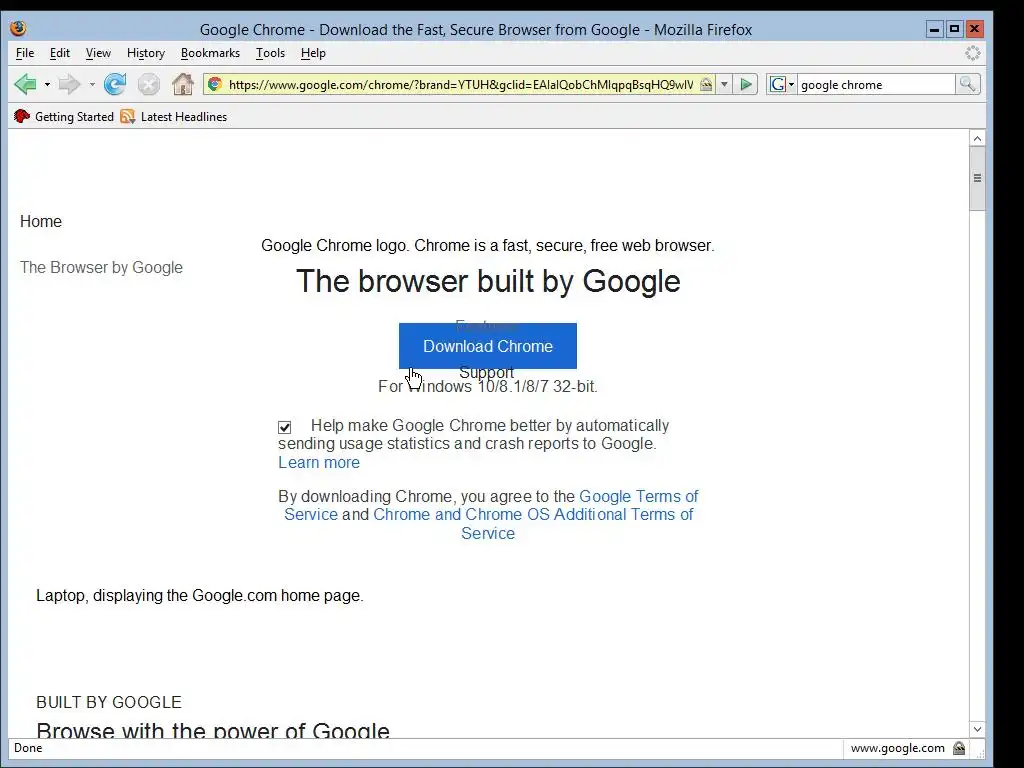Click the Done status bar text
This screenshot has height=768, width=1024.
[x=28, y=748]
